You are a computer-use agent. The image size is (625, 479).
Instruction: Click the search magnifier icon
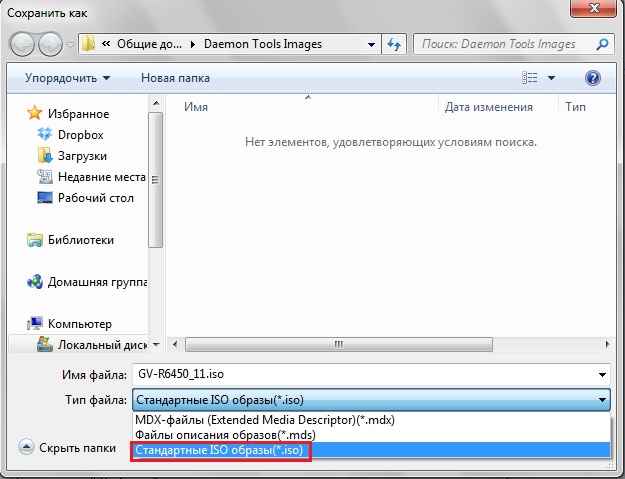[603, 45]
